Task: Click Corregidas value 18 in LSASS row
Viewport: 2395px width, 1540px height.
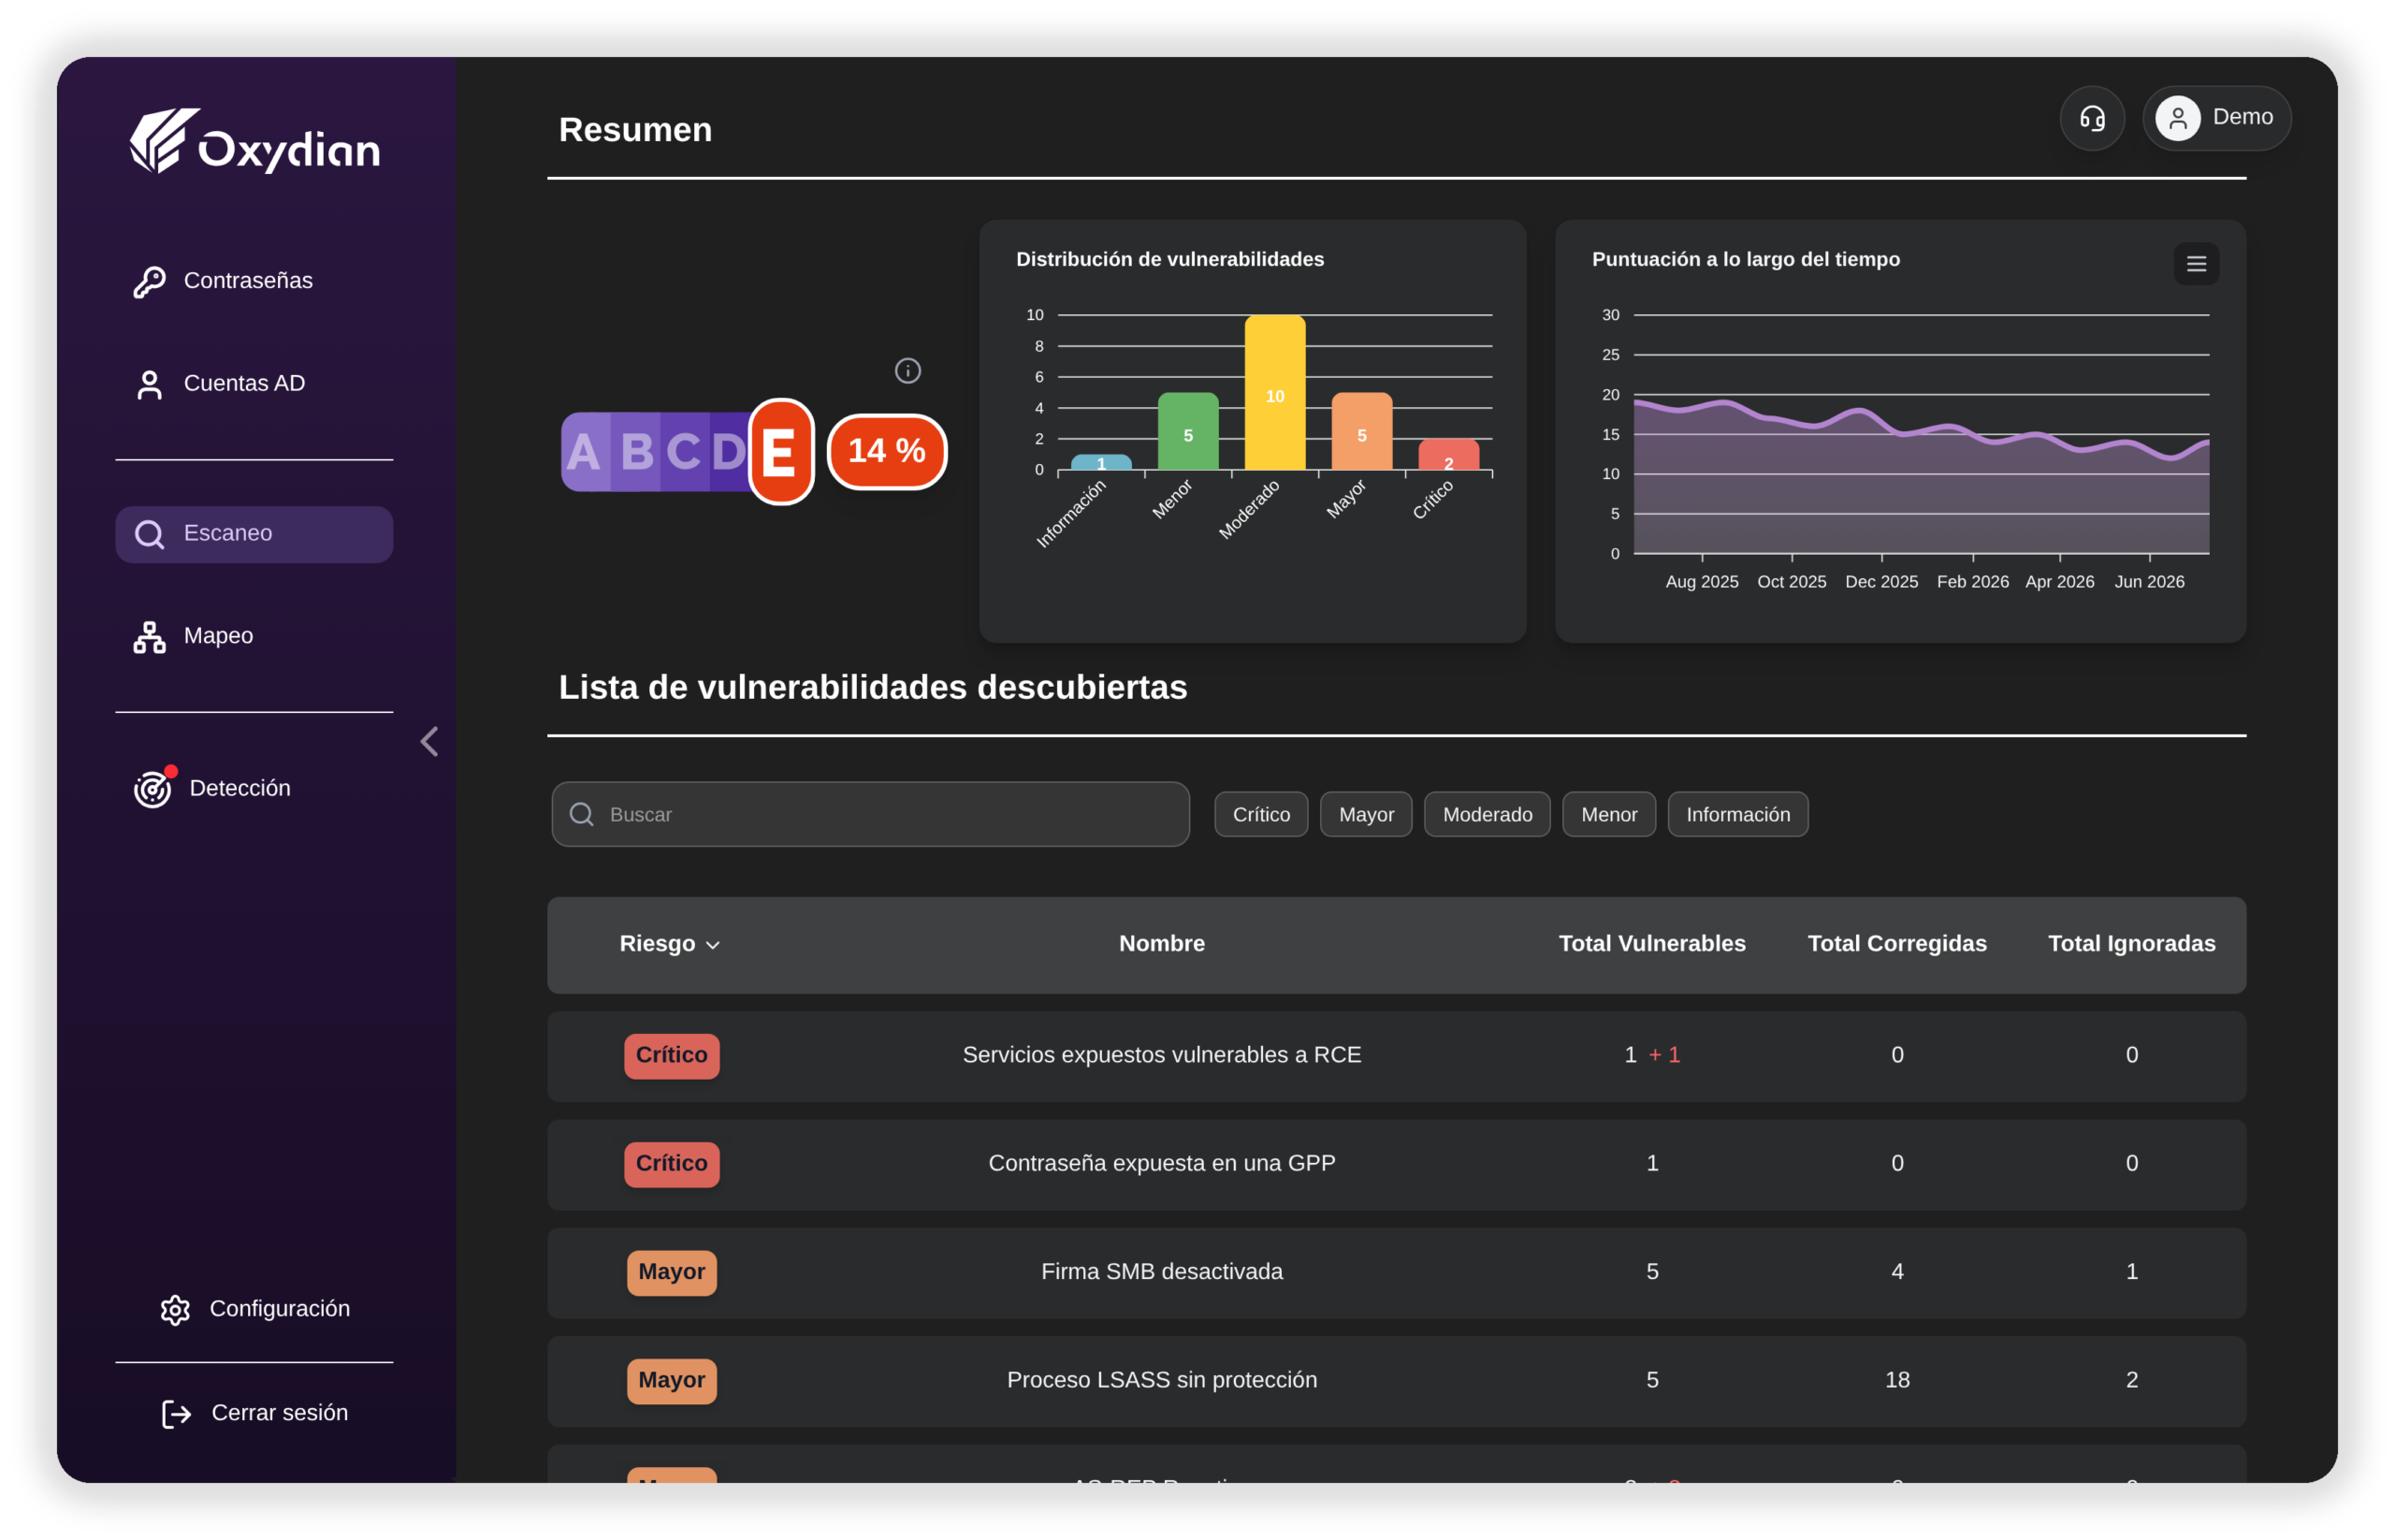Action: (1897, 1380)
